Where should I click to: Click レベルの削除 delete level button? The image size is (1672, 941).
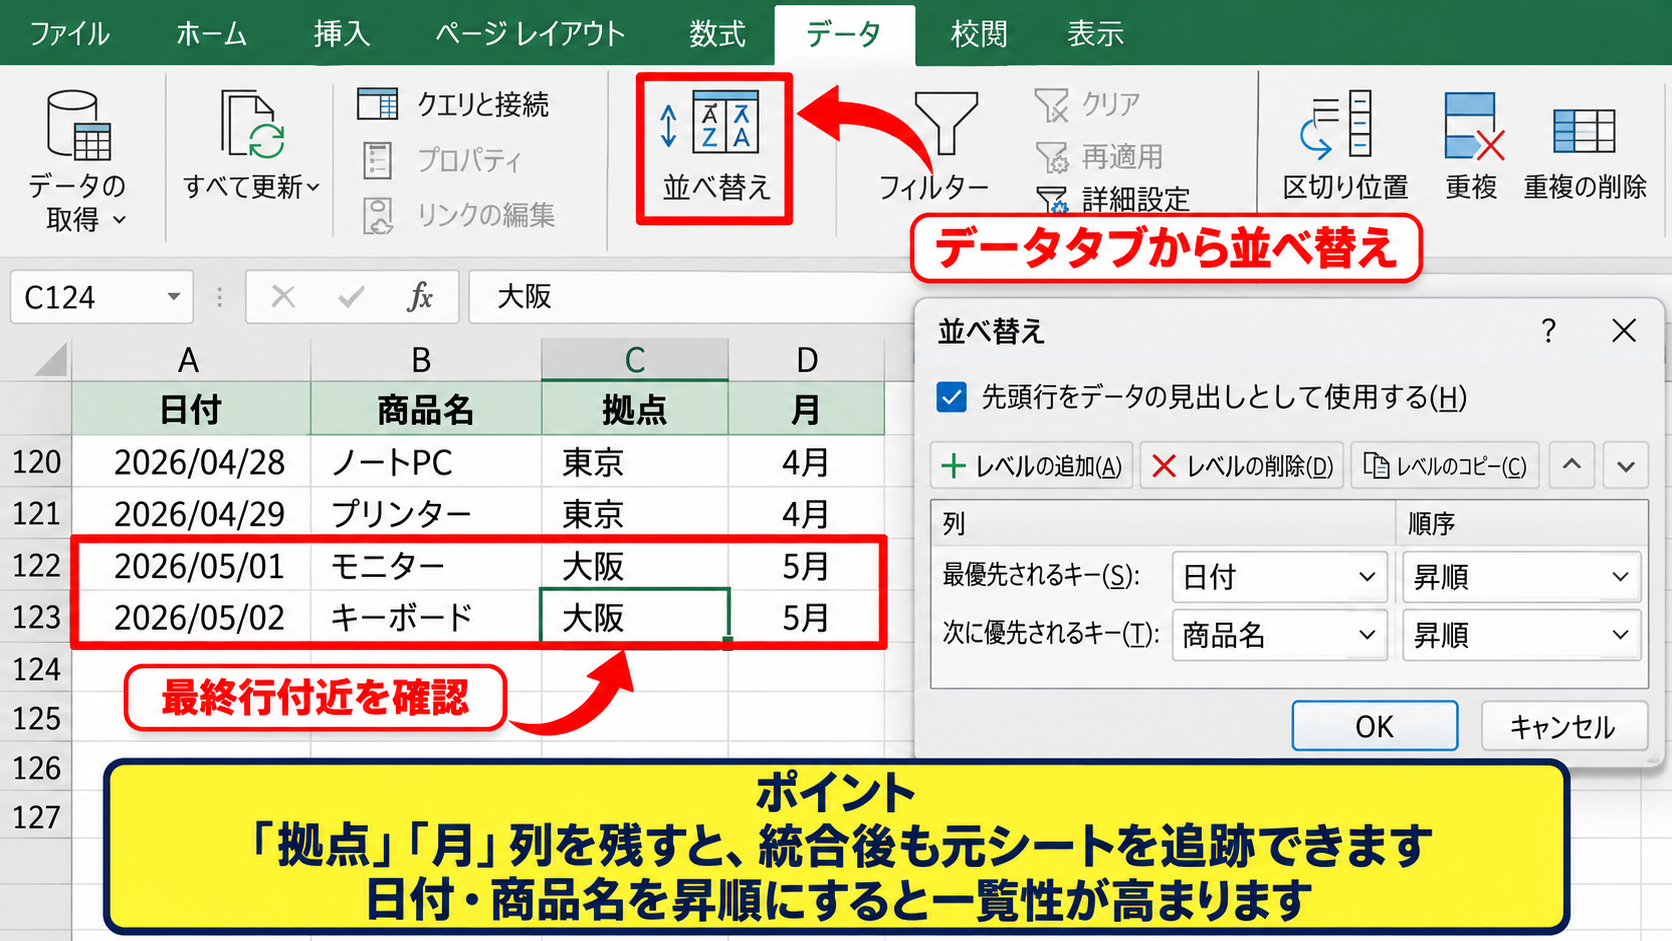pos(1242,466)
